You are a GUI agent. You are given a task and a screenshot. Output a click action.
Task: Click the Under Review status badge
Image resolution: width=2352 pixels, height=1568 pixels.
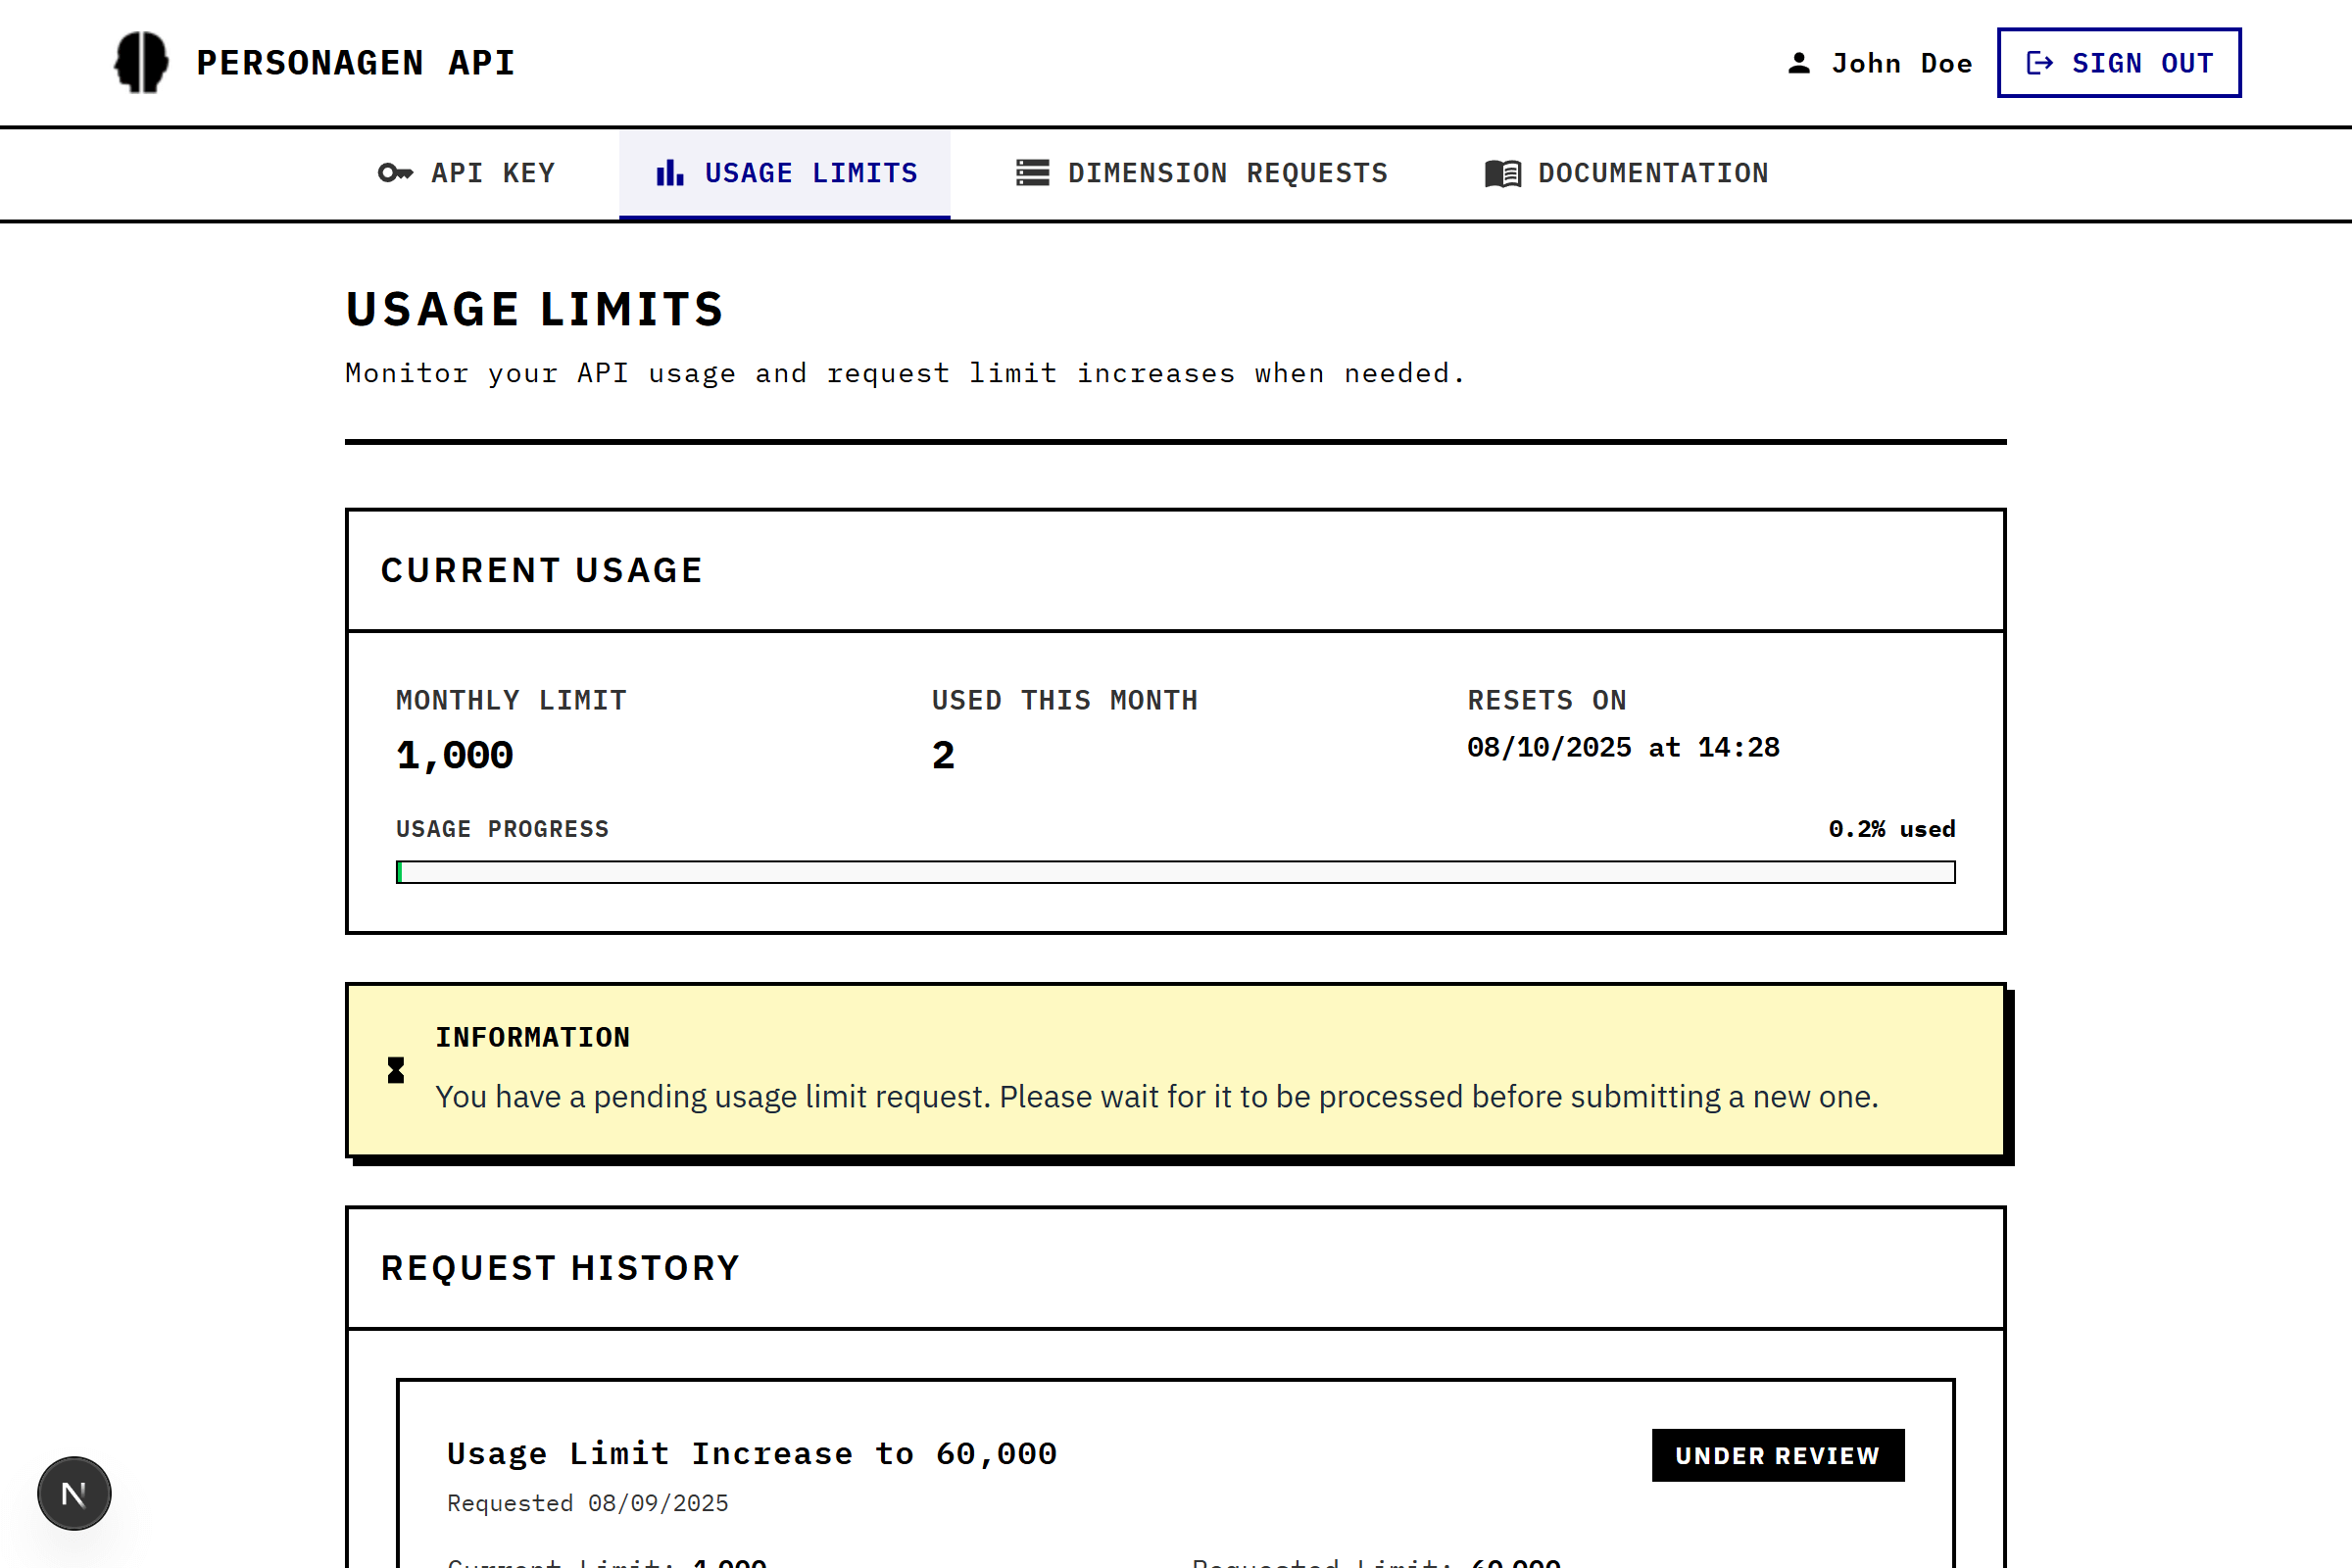coord(1778,1455)
